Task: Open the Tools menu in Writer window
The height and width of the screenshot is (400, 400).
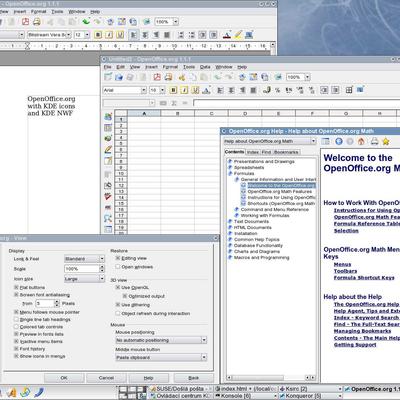Action: pyautogui.click(x=57, y=12)
